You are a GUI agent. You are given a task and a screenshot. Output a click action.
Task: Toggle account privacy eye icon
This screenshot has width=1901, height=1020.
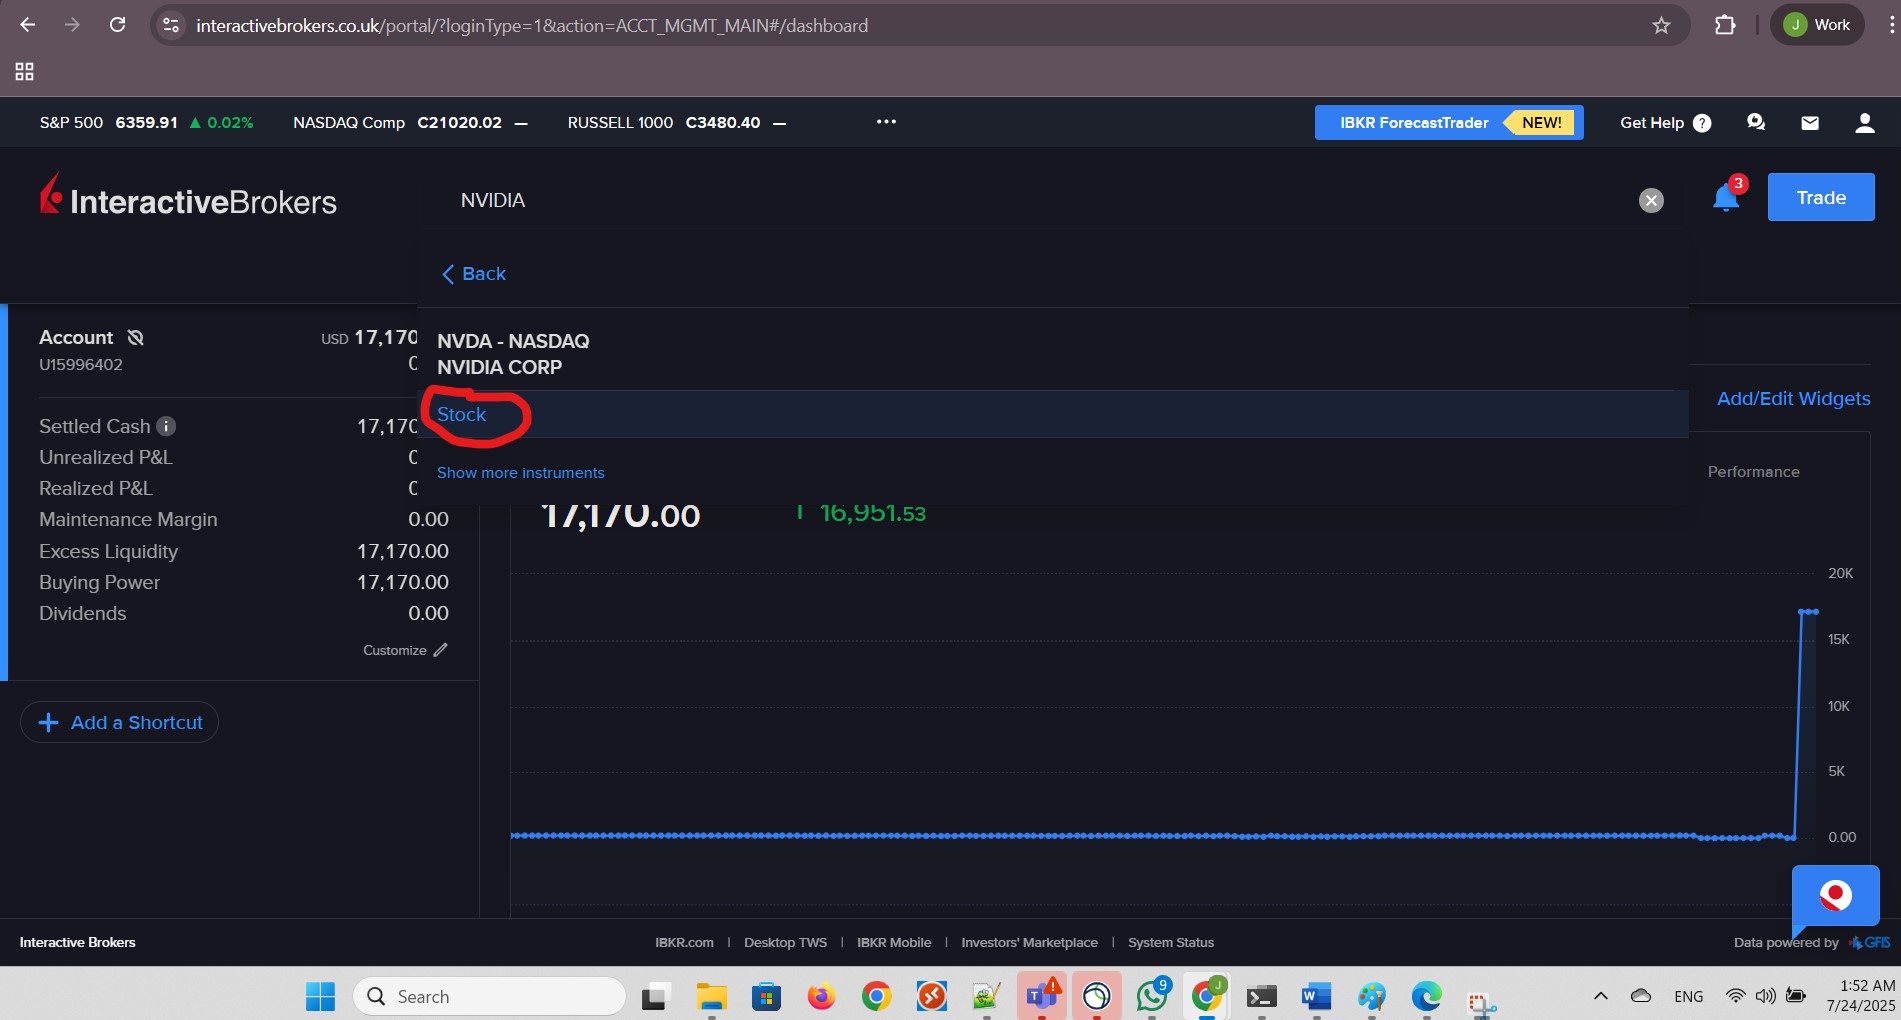[x=136, y=338]
